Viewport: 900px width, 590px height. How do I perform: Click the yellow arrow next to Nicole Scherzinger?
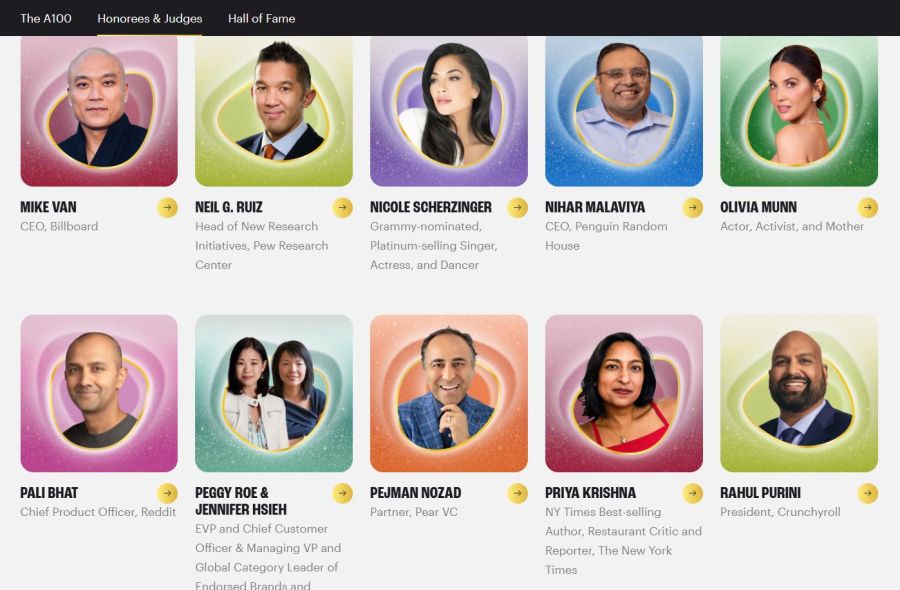tap(518, 208)
